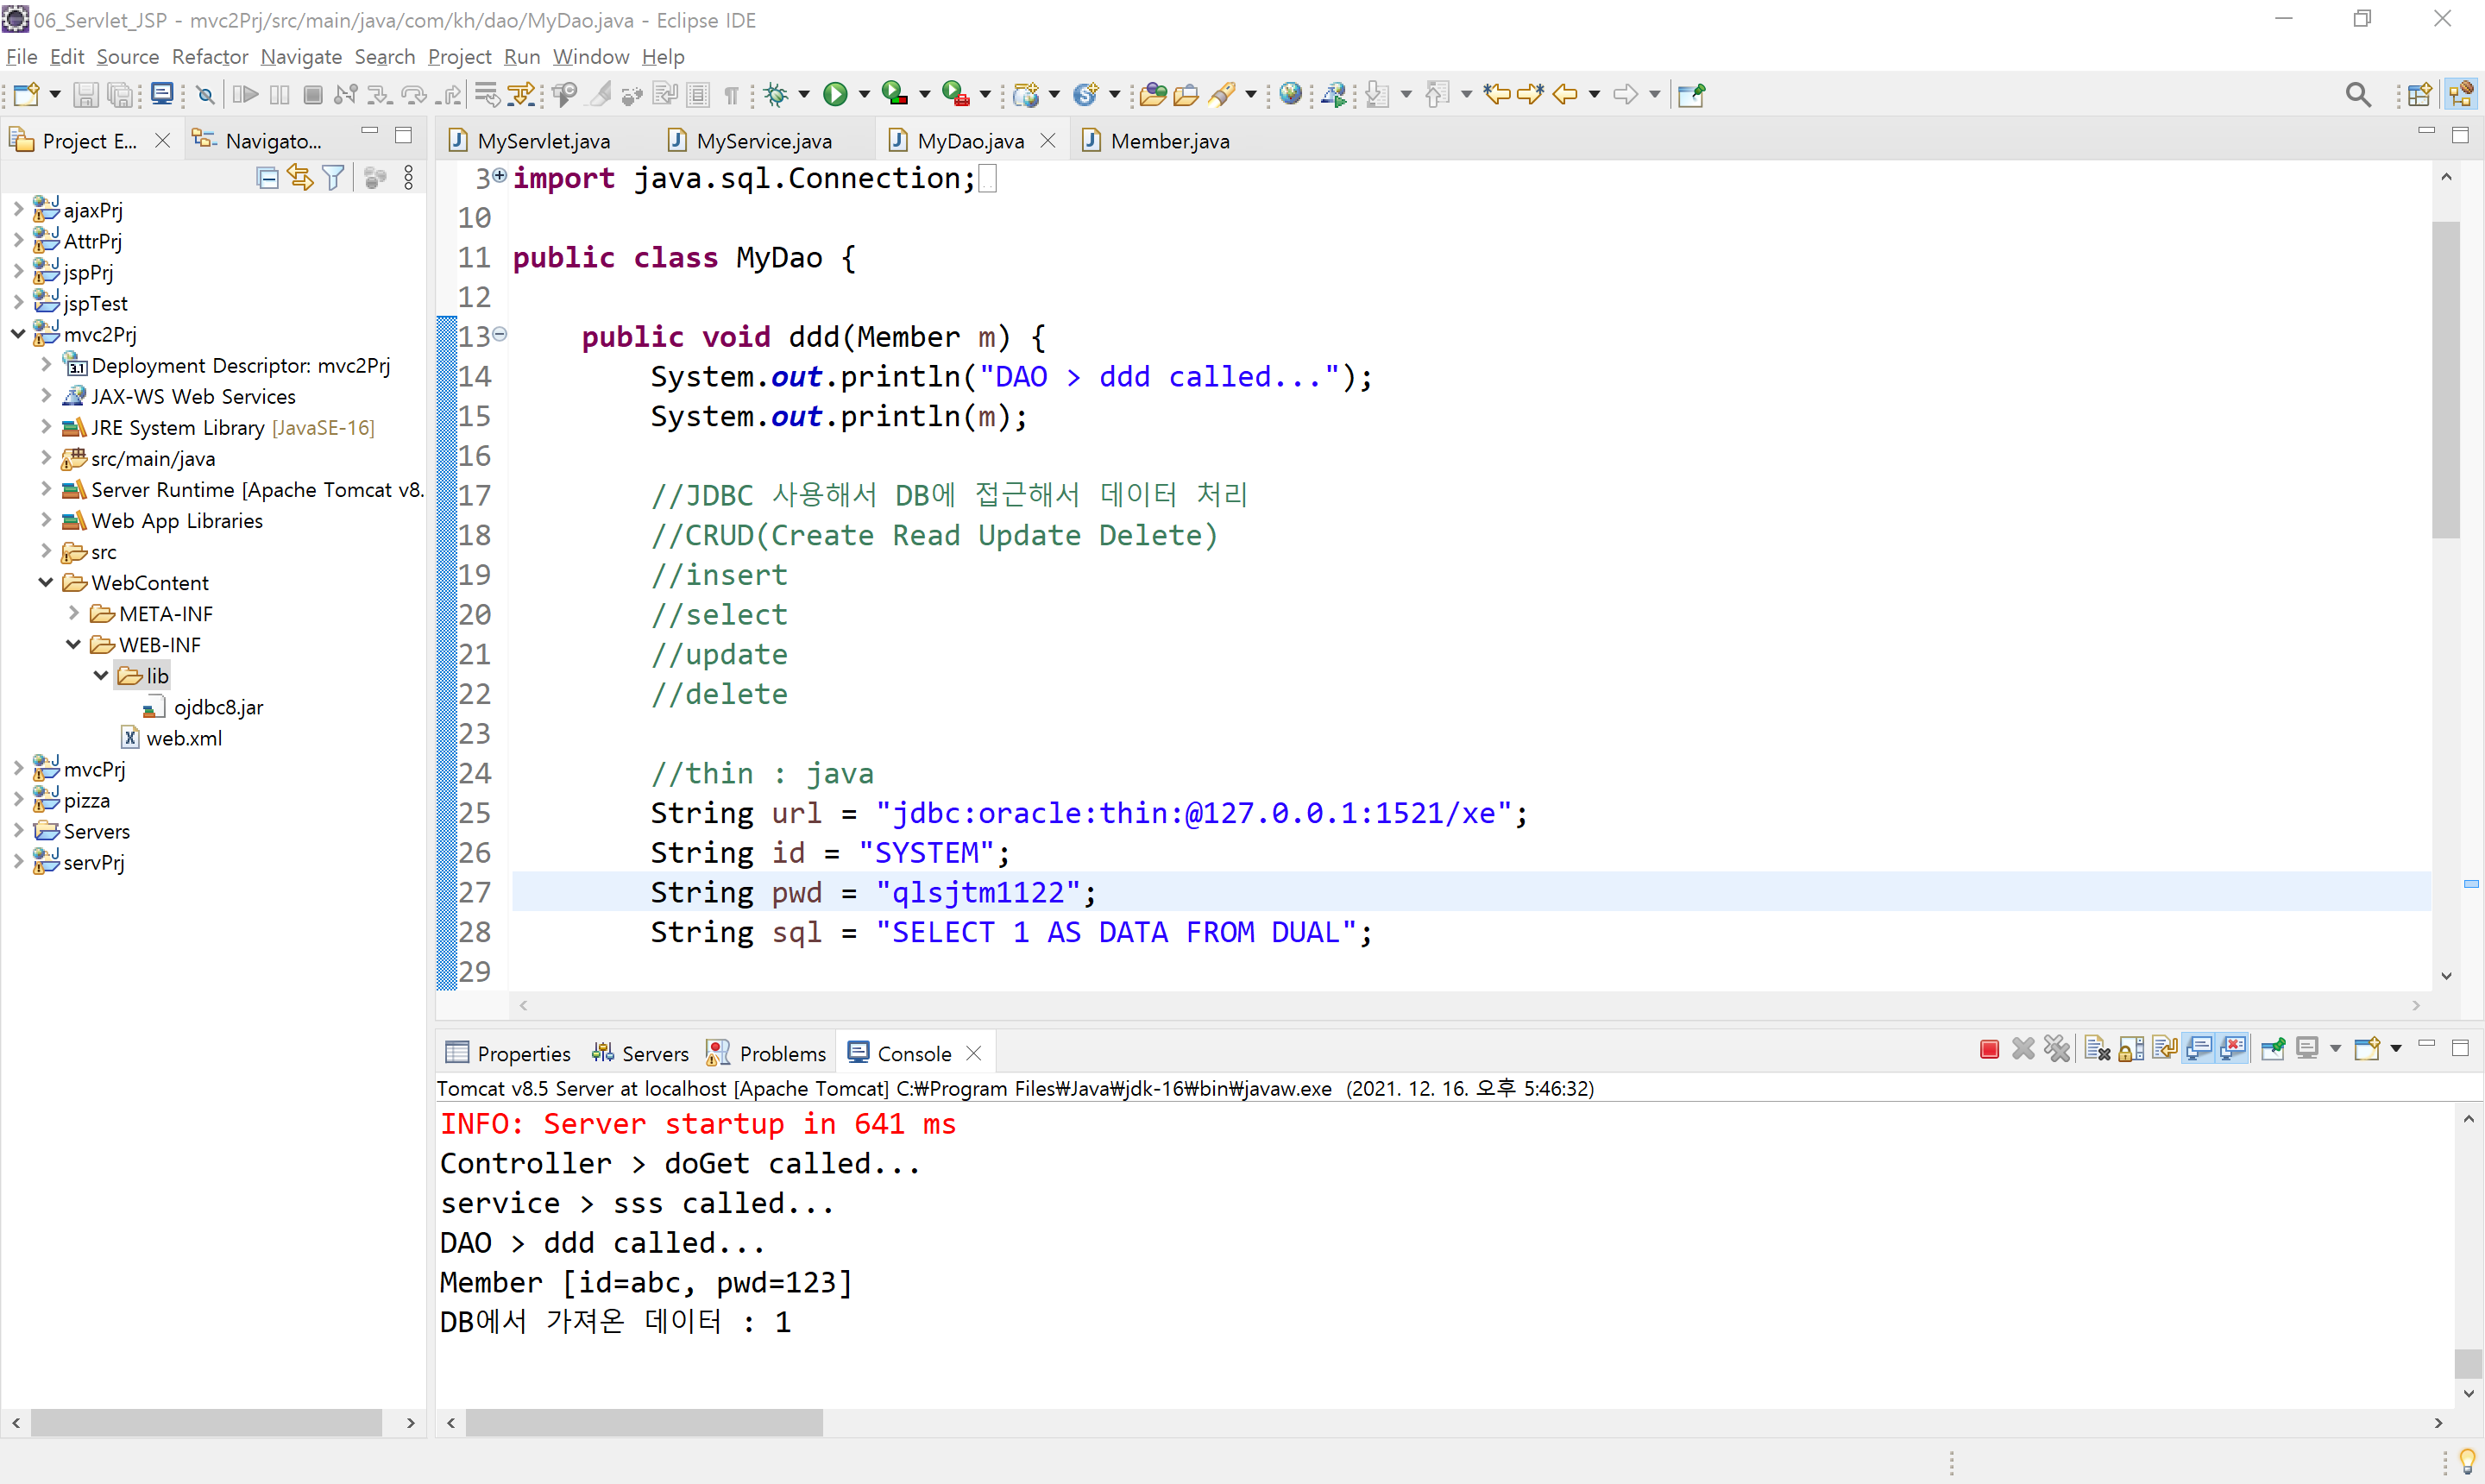Screen dimensions: 2485x1484
Task: Expand the META-INF folder
Action: pyautogui.click(x=74, y=613)
